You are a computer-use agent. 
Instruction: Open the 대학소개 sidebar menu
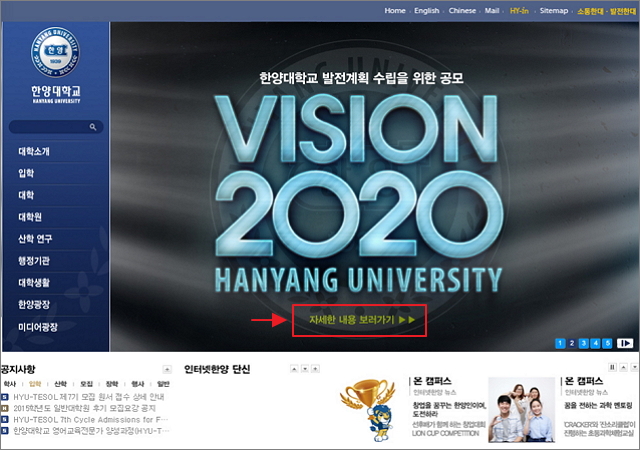click(x=34, y=152)
